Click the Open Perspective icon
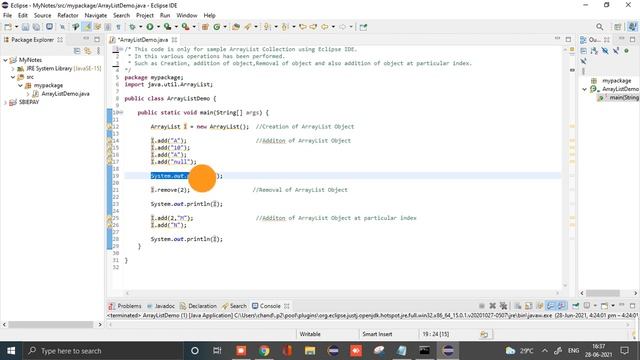This screenshot has height=360, width=640. [x=618, y=27]
